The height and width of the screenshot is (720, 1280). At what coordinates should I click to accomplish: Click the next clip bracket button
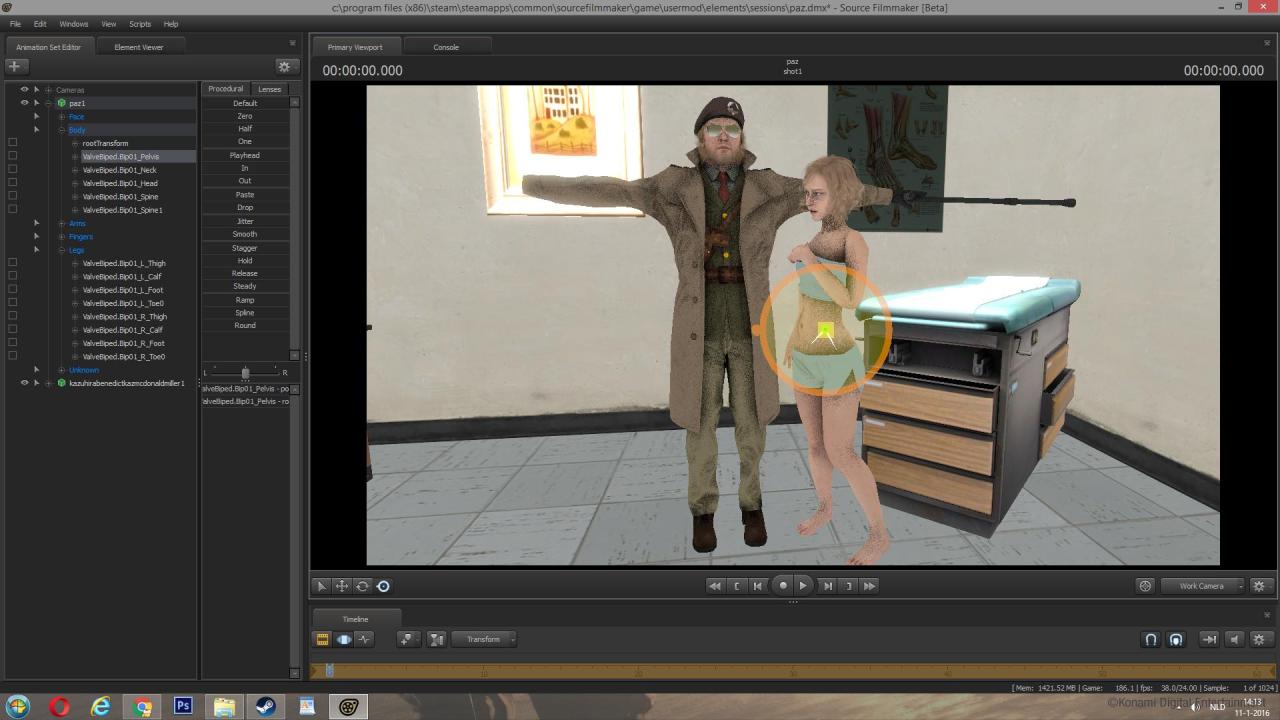[848, 586]
